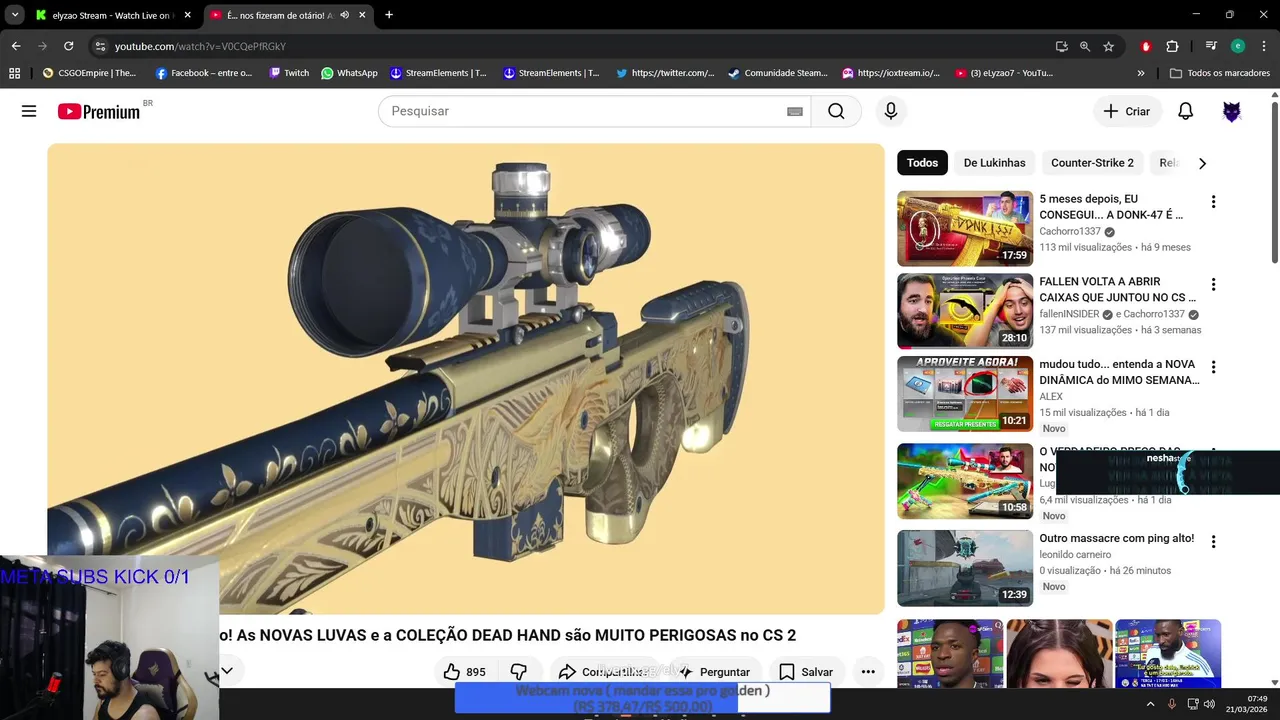This screenshot has width=1280, height=720.
Task: Open Twitch bookmark
Action: pyautogui.click(x=289, y=73)
